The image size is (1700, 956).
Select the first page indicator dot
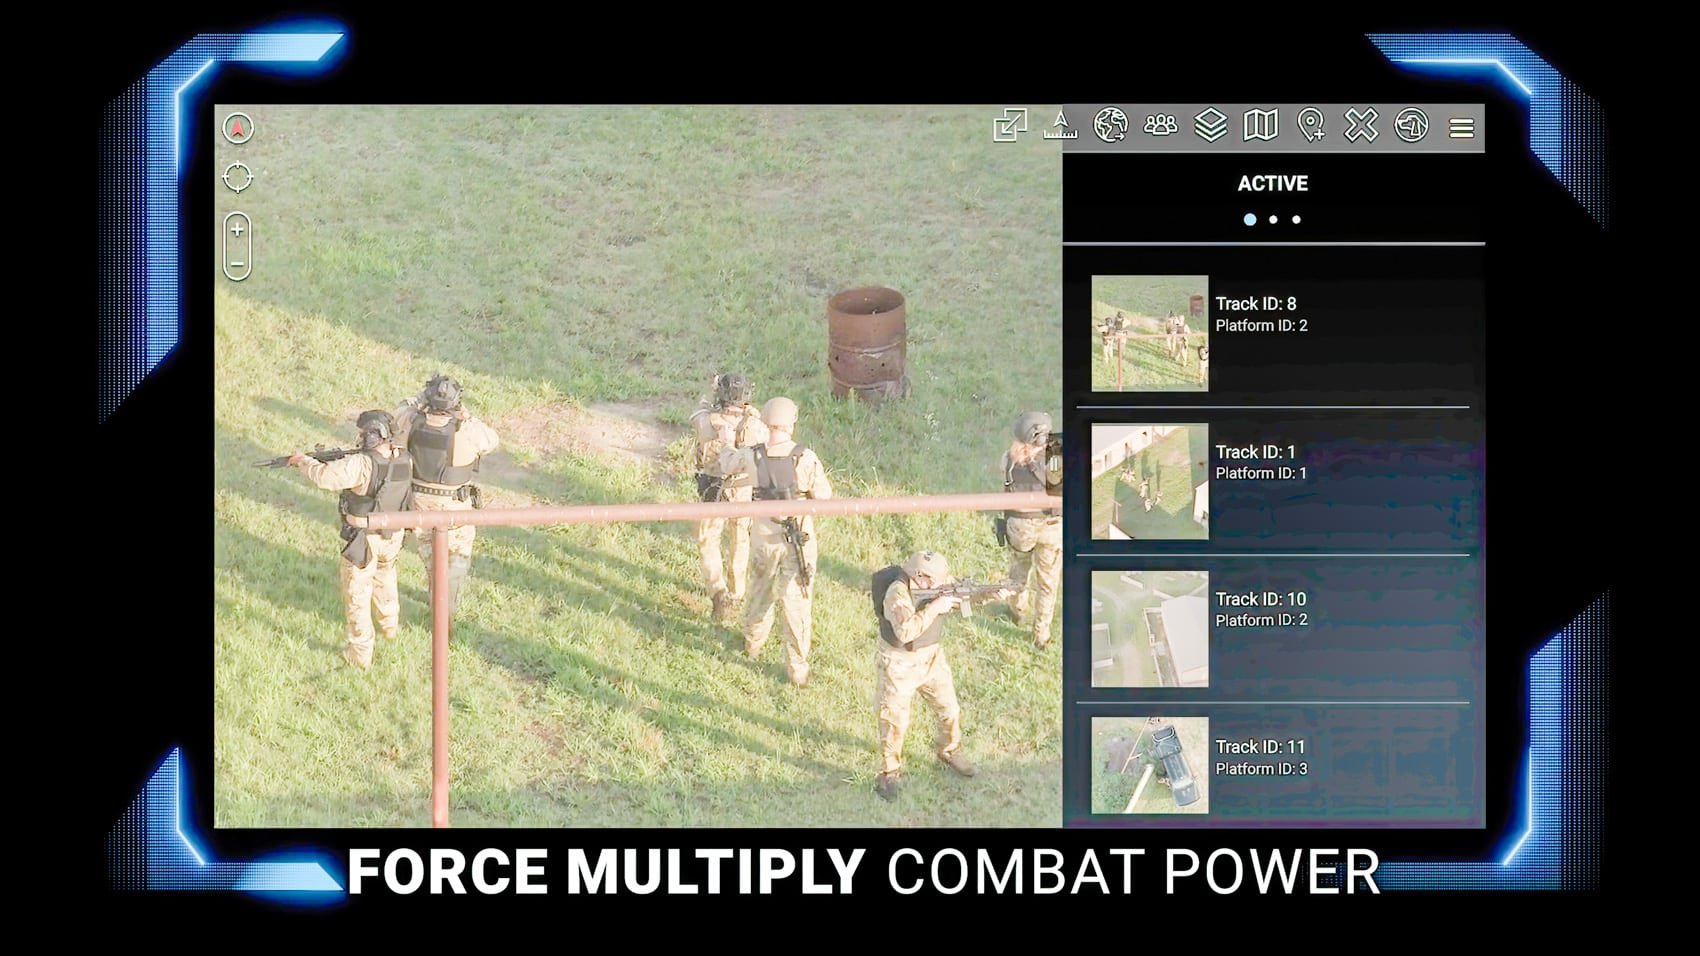pyautogui.click(x=1250, y=220)
